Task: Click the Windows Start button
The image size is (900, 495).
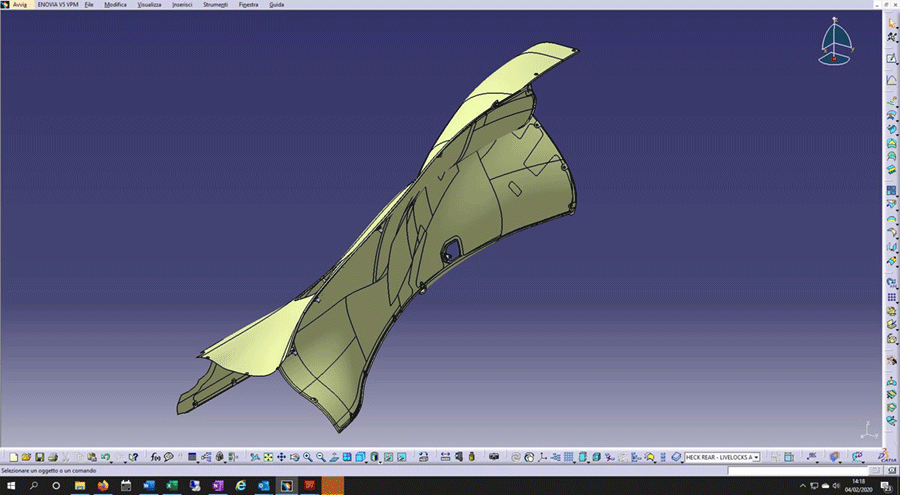Action: click(x=11, y=485)
